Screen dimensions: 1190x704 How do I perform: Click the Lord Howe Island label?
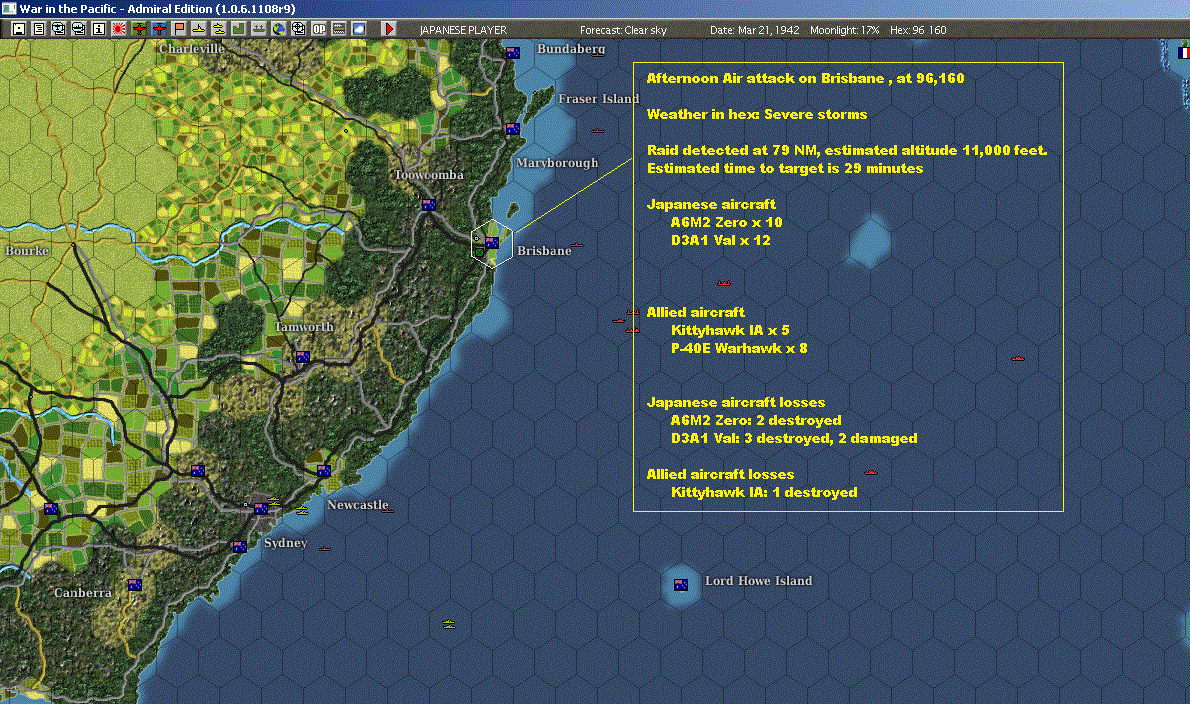pyautogui.click(x=758, y=580)
